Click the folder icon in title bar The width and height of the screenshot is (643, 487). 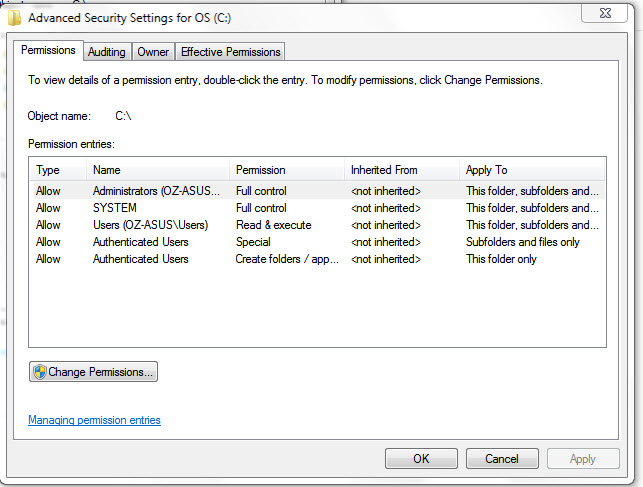(x=14, y=18)
